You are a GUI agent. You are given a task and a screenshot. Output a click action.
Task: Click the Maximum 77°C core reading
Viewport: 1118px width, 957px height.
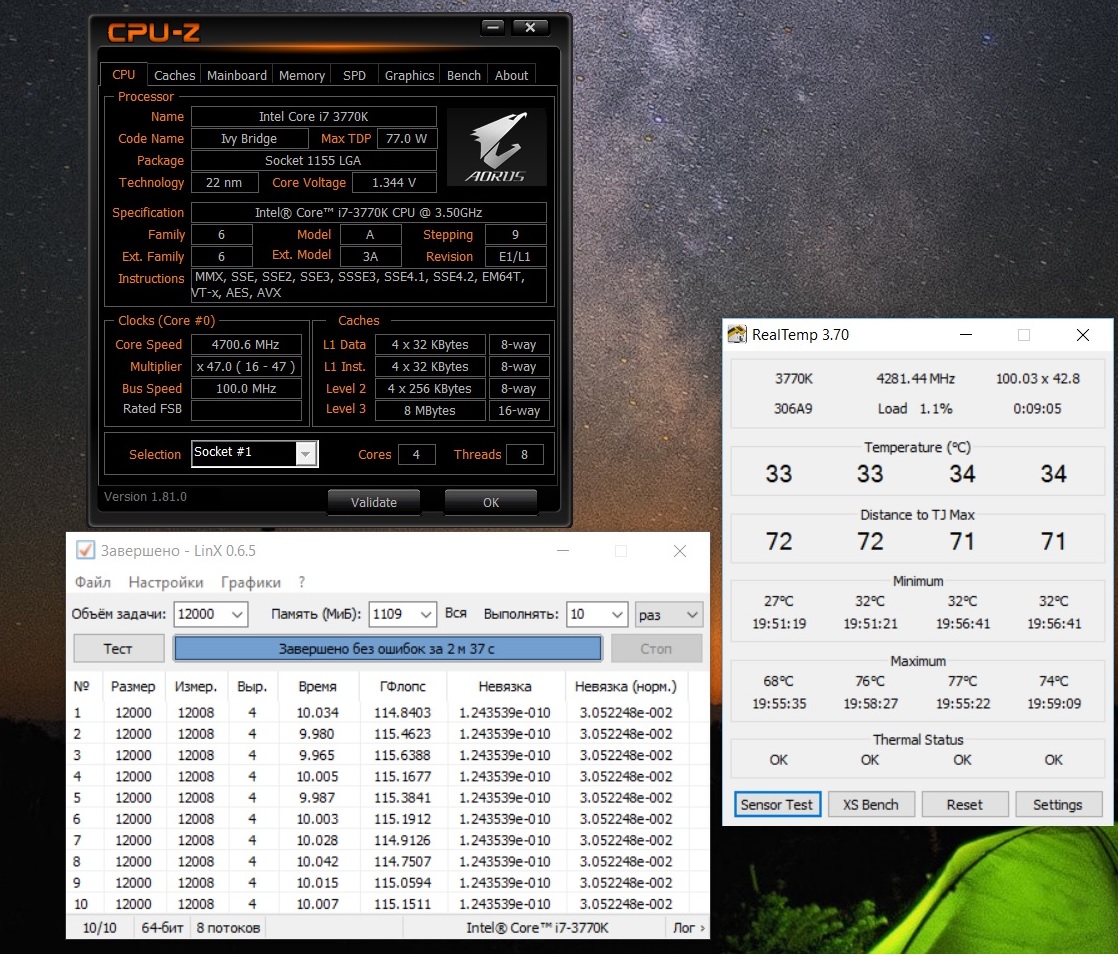962,681
